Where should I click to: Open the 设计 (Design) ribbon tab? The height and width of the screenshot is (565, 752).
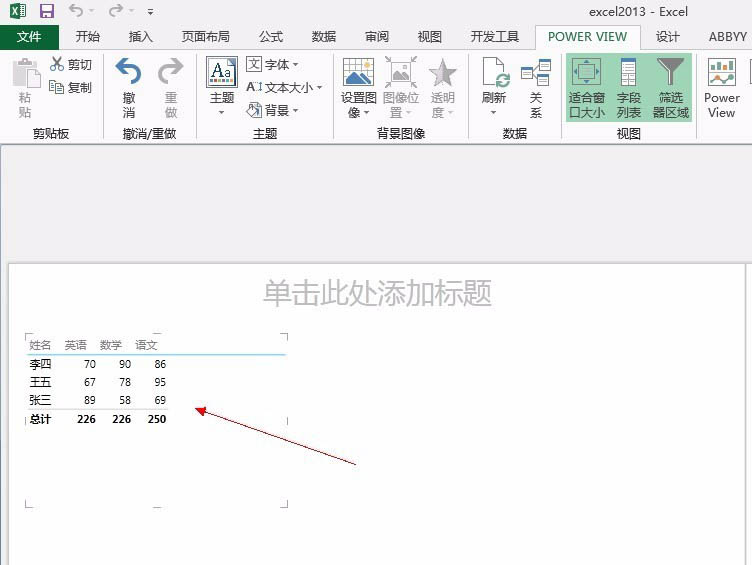pos(668,37)
